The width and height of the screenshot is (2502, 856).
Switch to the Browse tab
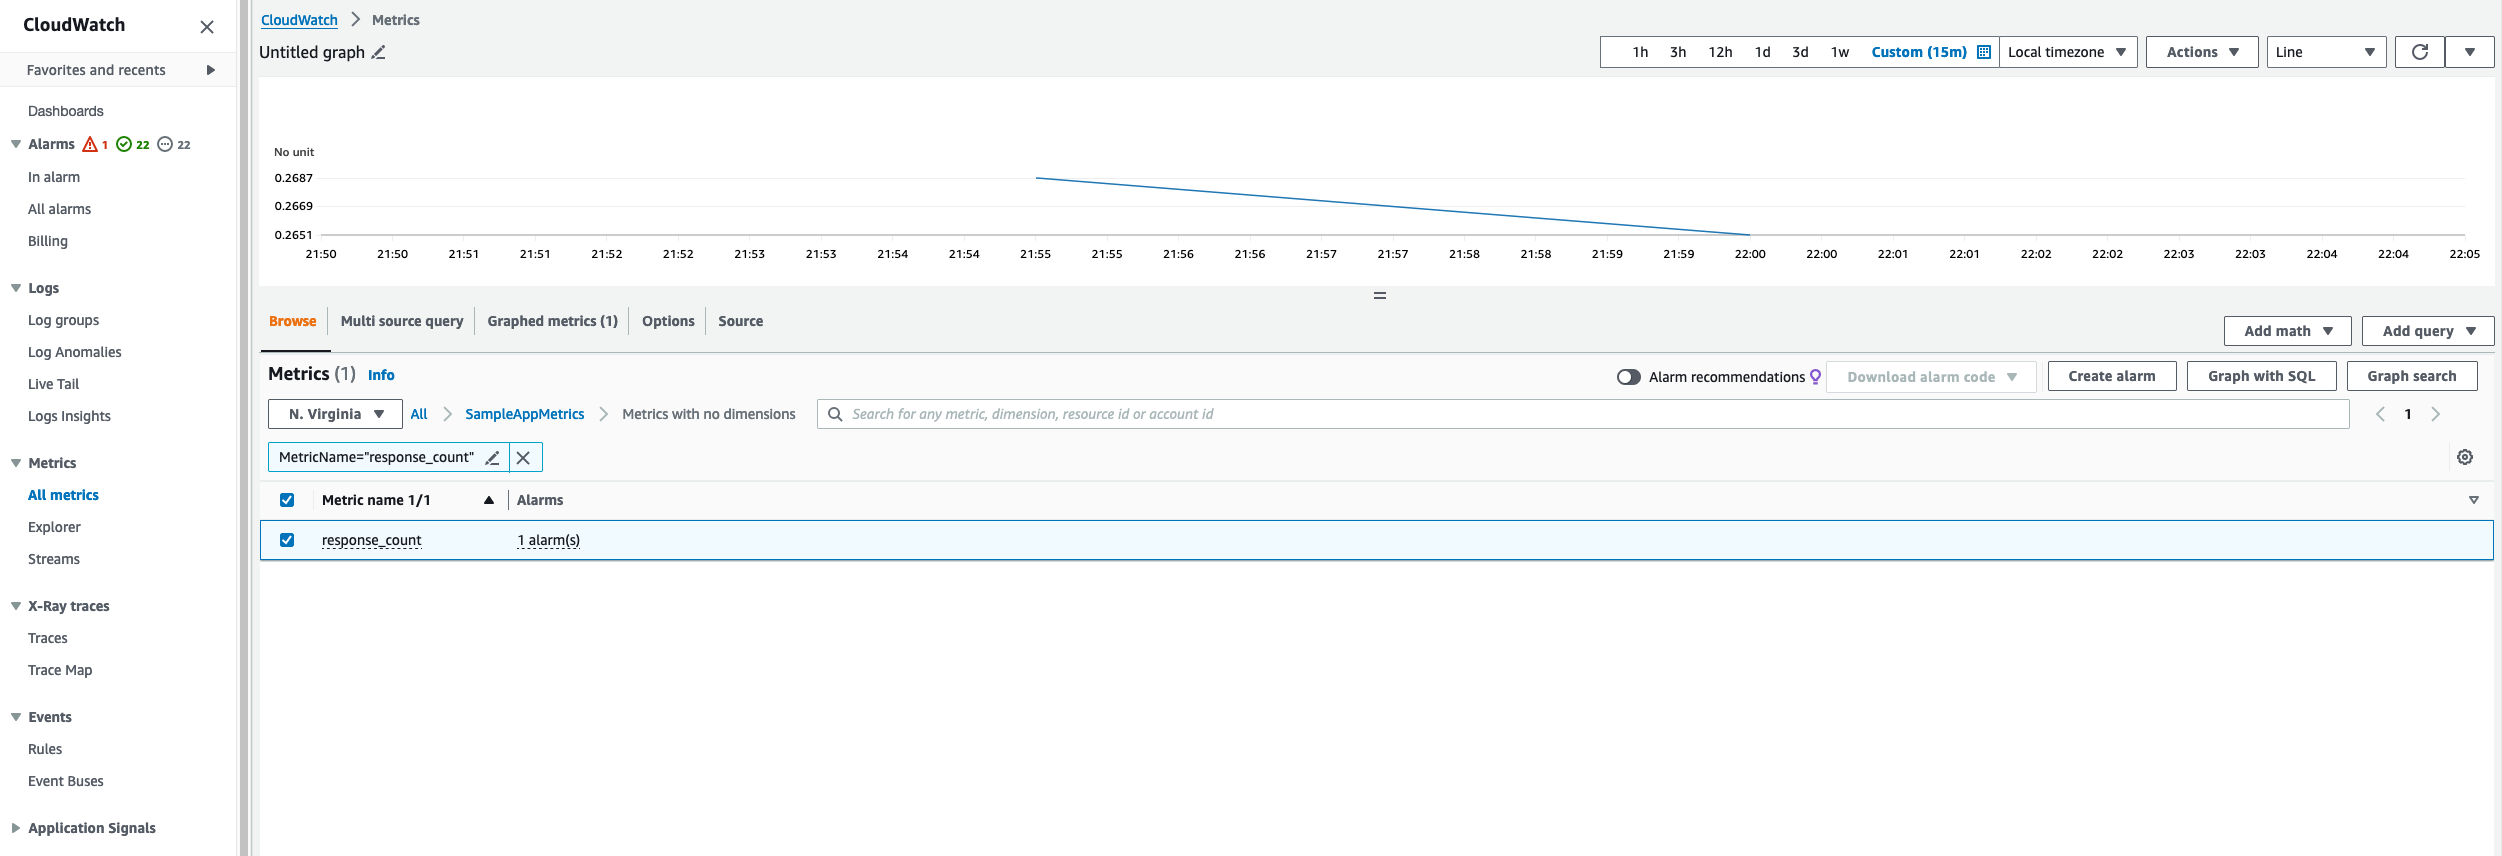point(293,321)
